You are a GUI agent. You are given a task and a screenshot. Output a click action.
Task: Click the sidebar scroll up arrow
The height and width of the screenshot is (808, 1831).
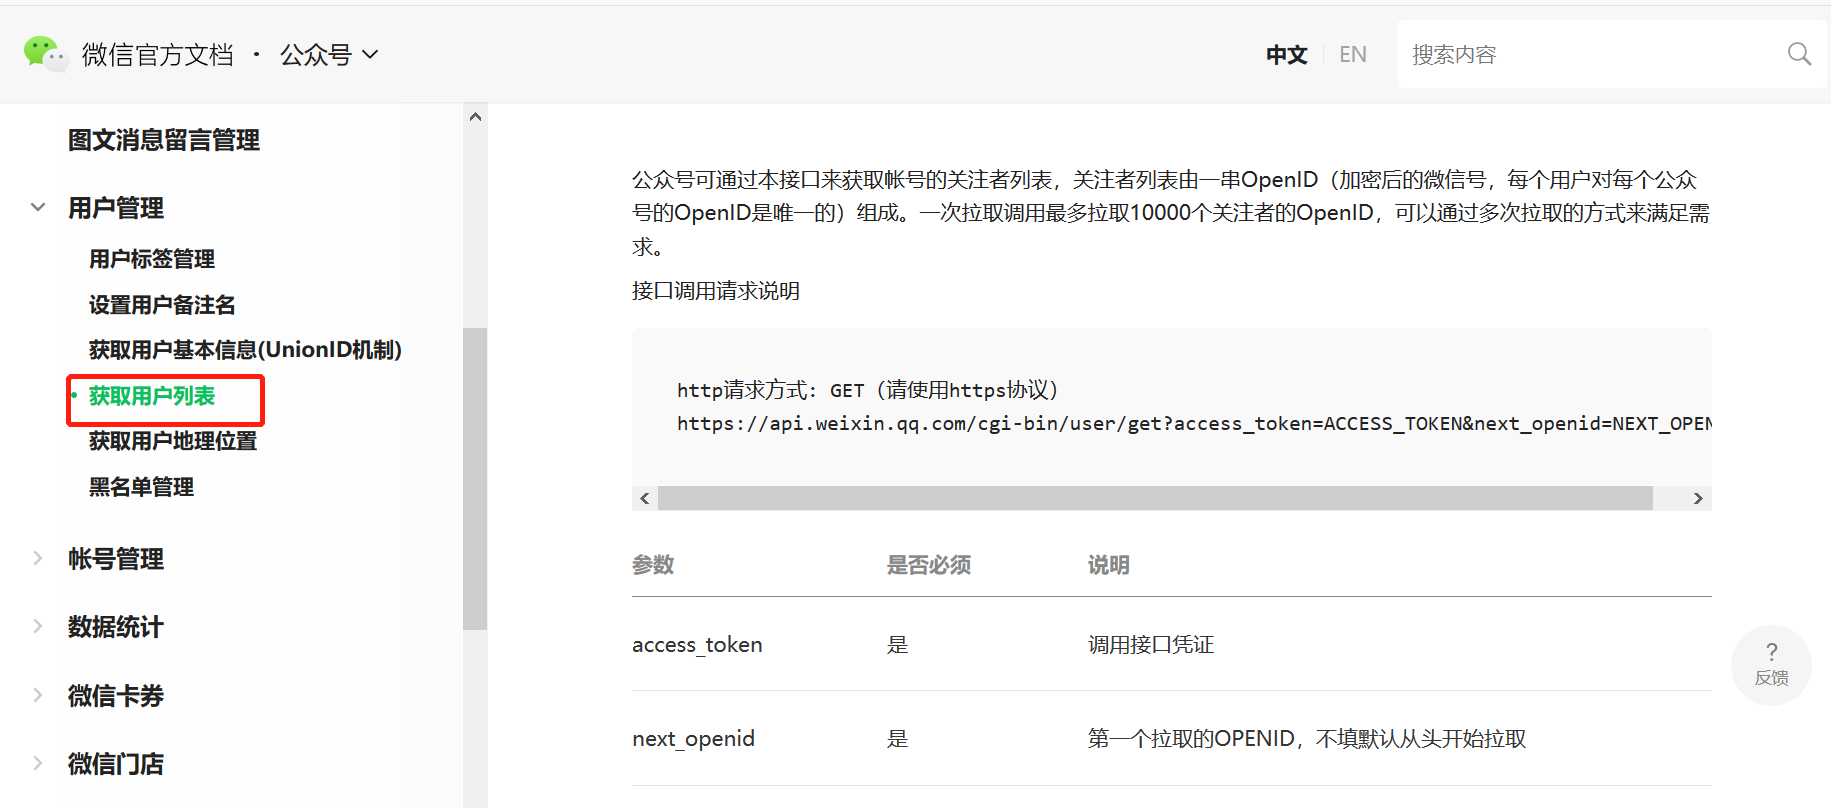point(475,117)
